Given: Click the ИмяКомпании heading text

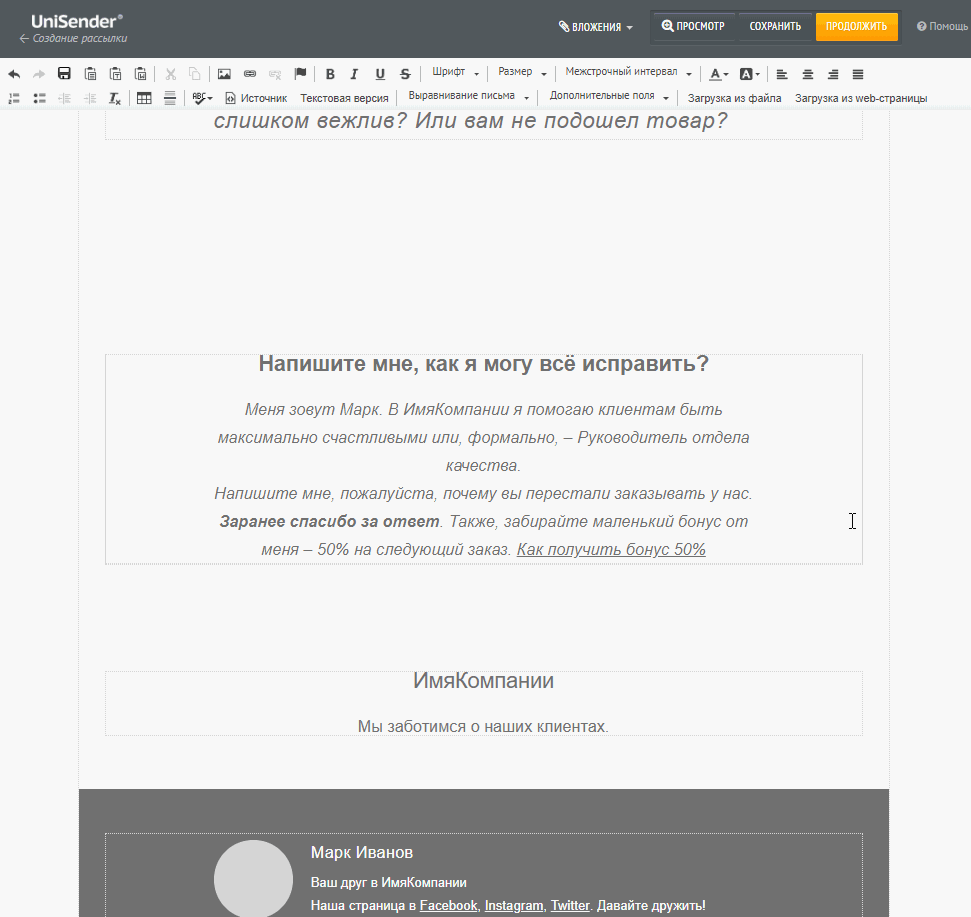Looking at the screenshot, I should coord(484,680).
